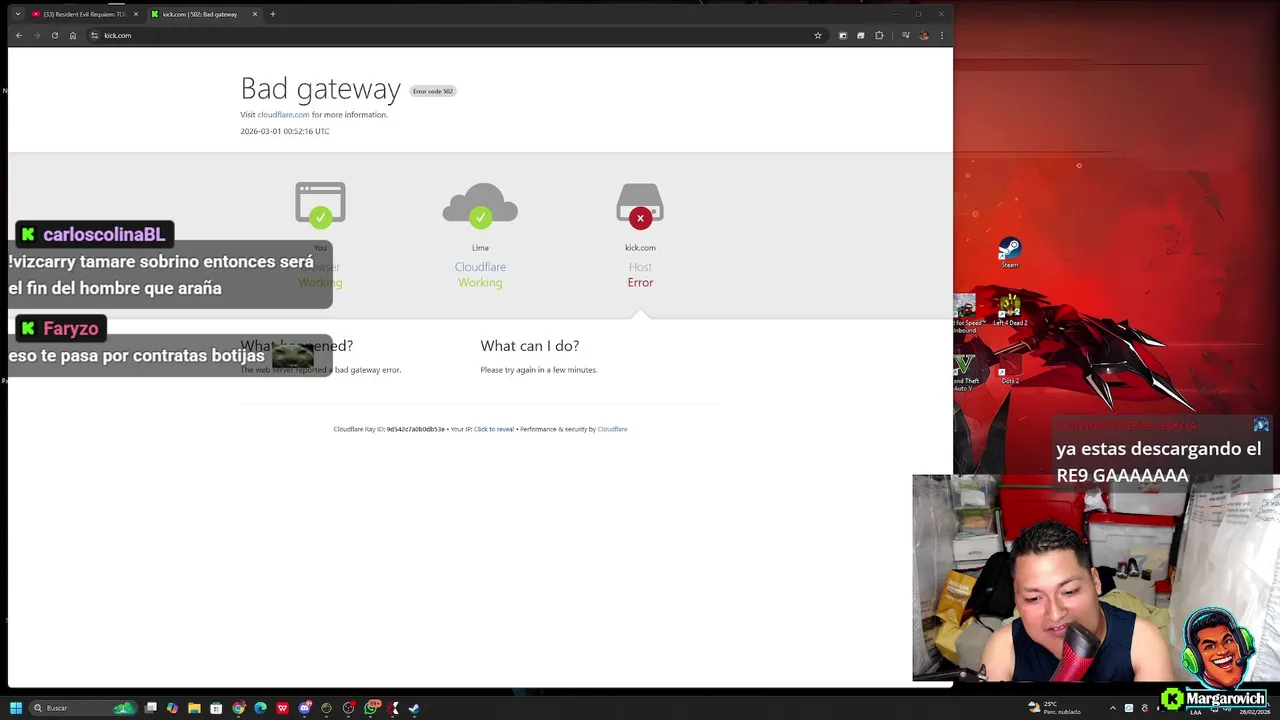
Task: Open WhatsApp on the taskbar
Action: pos(371,708)
